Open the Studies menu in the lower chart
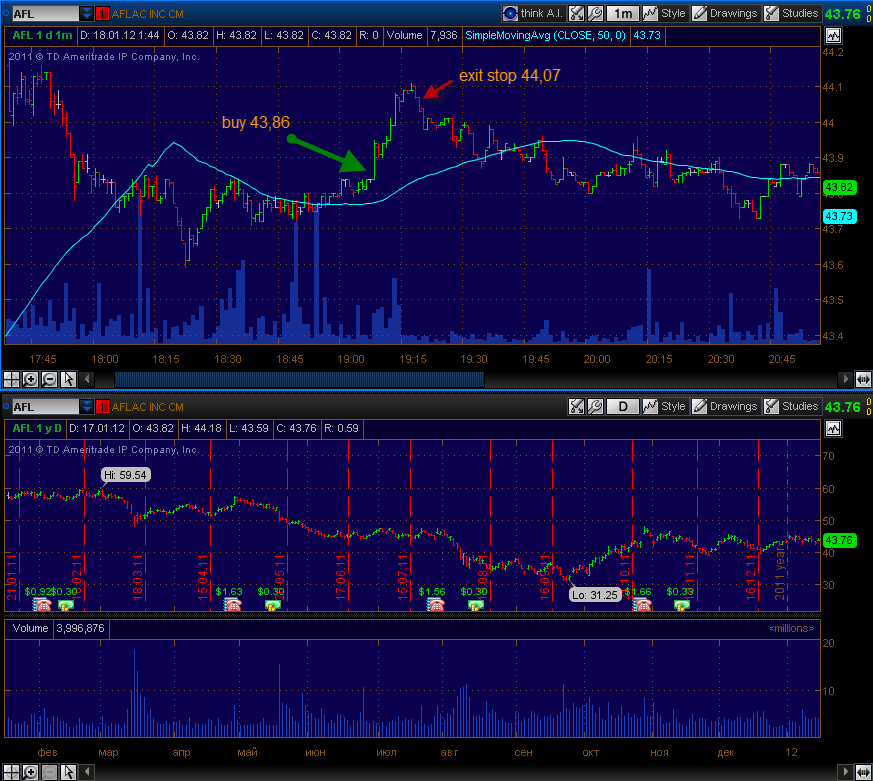Screen dimensions: 873x781 coord(791,406)
